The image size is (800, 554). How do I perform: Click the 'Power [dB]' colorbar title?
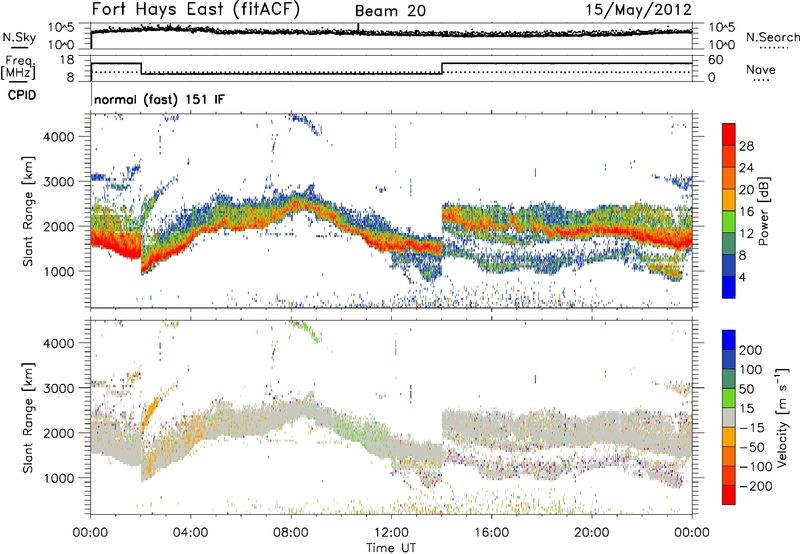pyautogui.click(x=764, y=211)
